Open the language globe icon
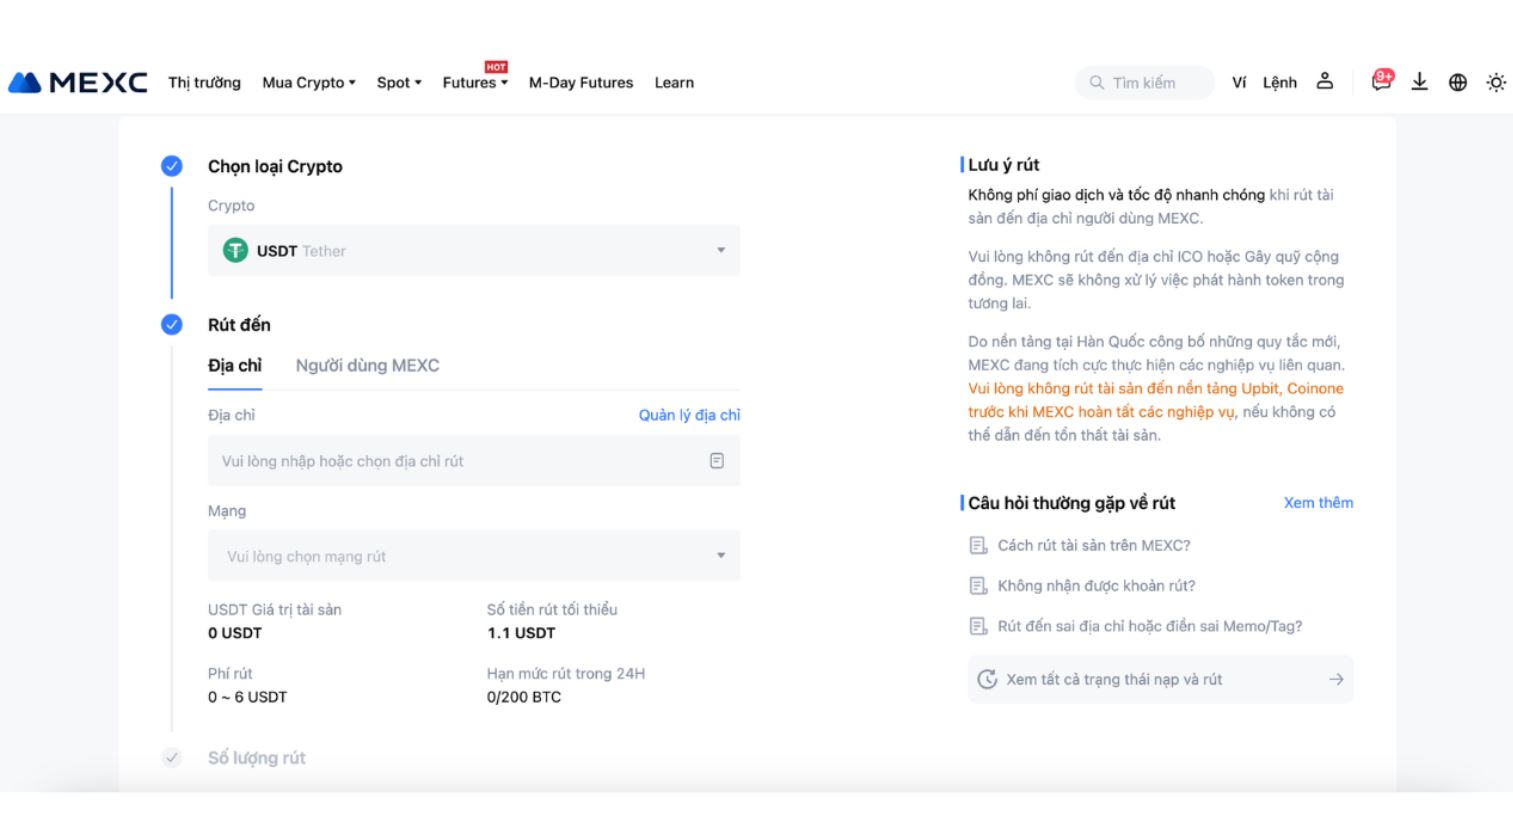The width and height of the screenshot is (1513, 836). coord(1458,83)
